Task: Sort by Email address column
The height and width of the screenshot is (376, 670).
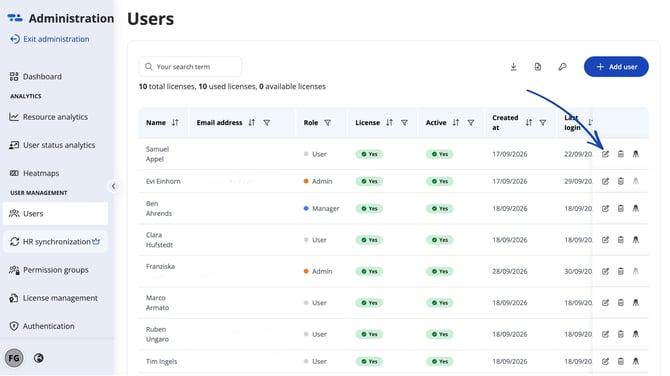Action: point(252,123)
